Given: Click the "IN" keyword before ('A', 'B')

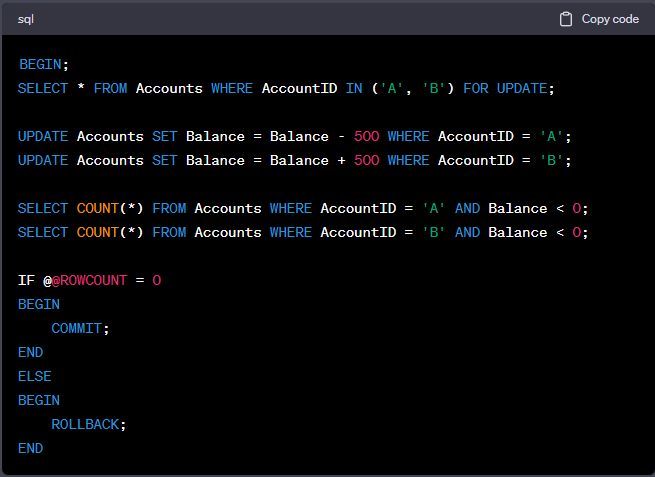Looking at the screenshot, I should point(354,89).
